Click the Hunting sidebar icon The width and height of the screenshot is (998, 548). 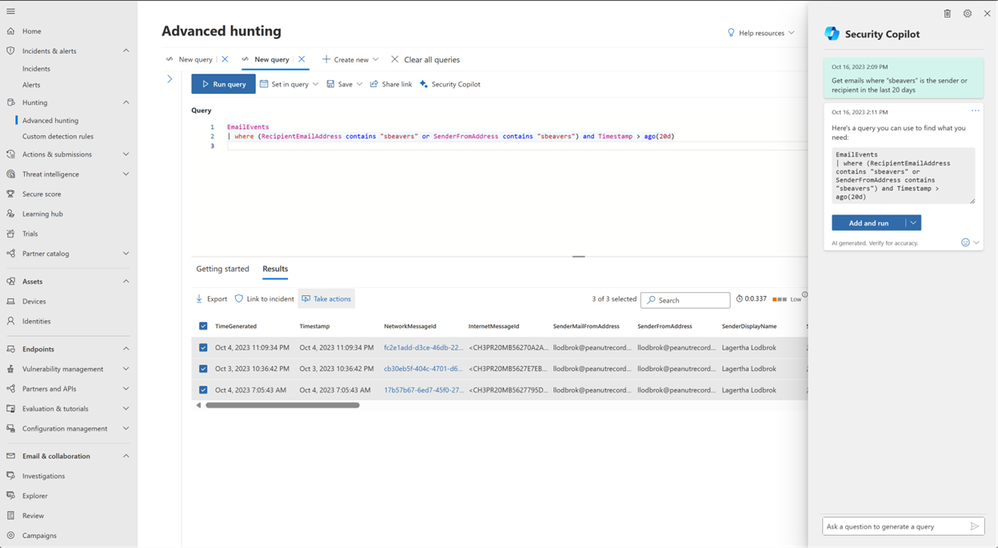tap(10, 102)
